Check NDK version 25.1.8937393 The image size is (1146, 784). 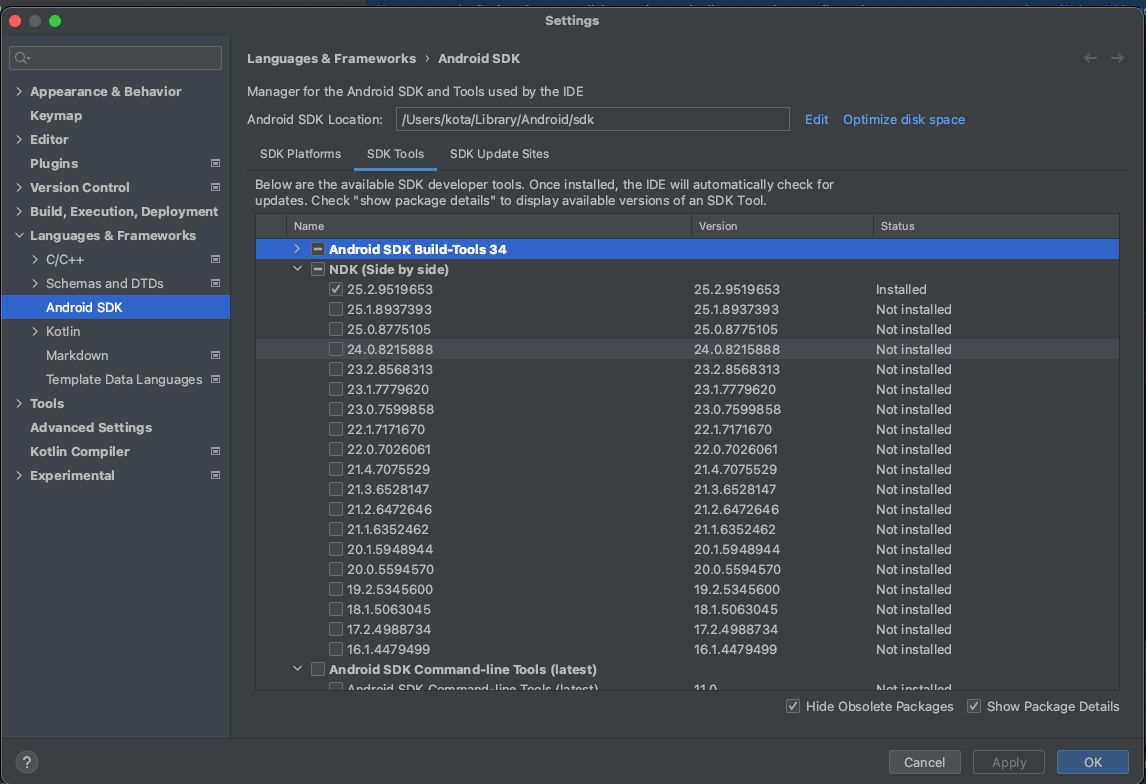[336, 309]
